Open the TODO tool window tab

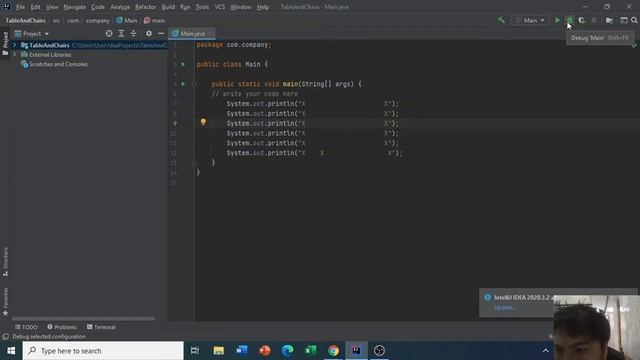coord(26,327)
